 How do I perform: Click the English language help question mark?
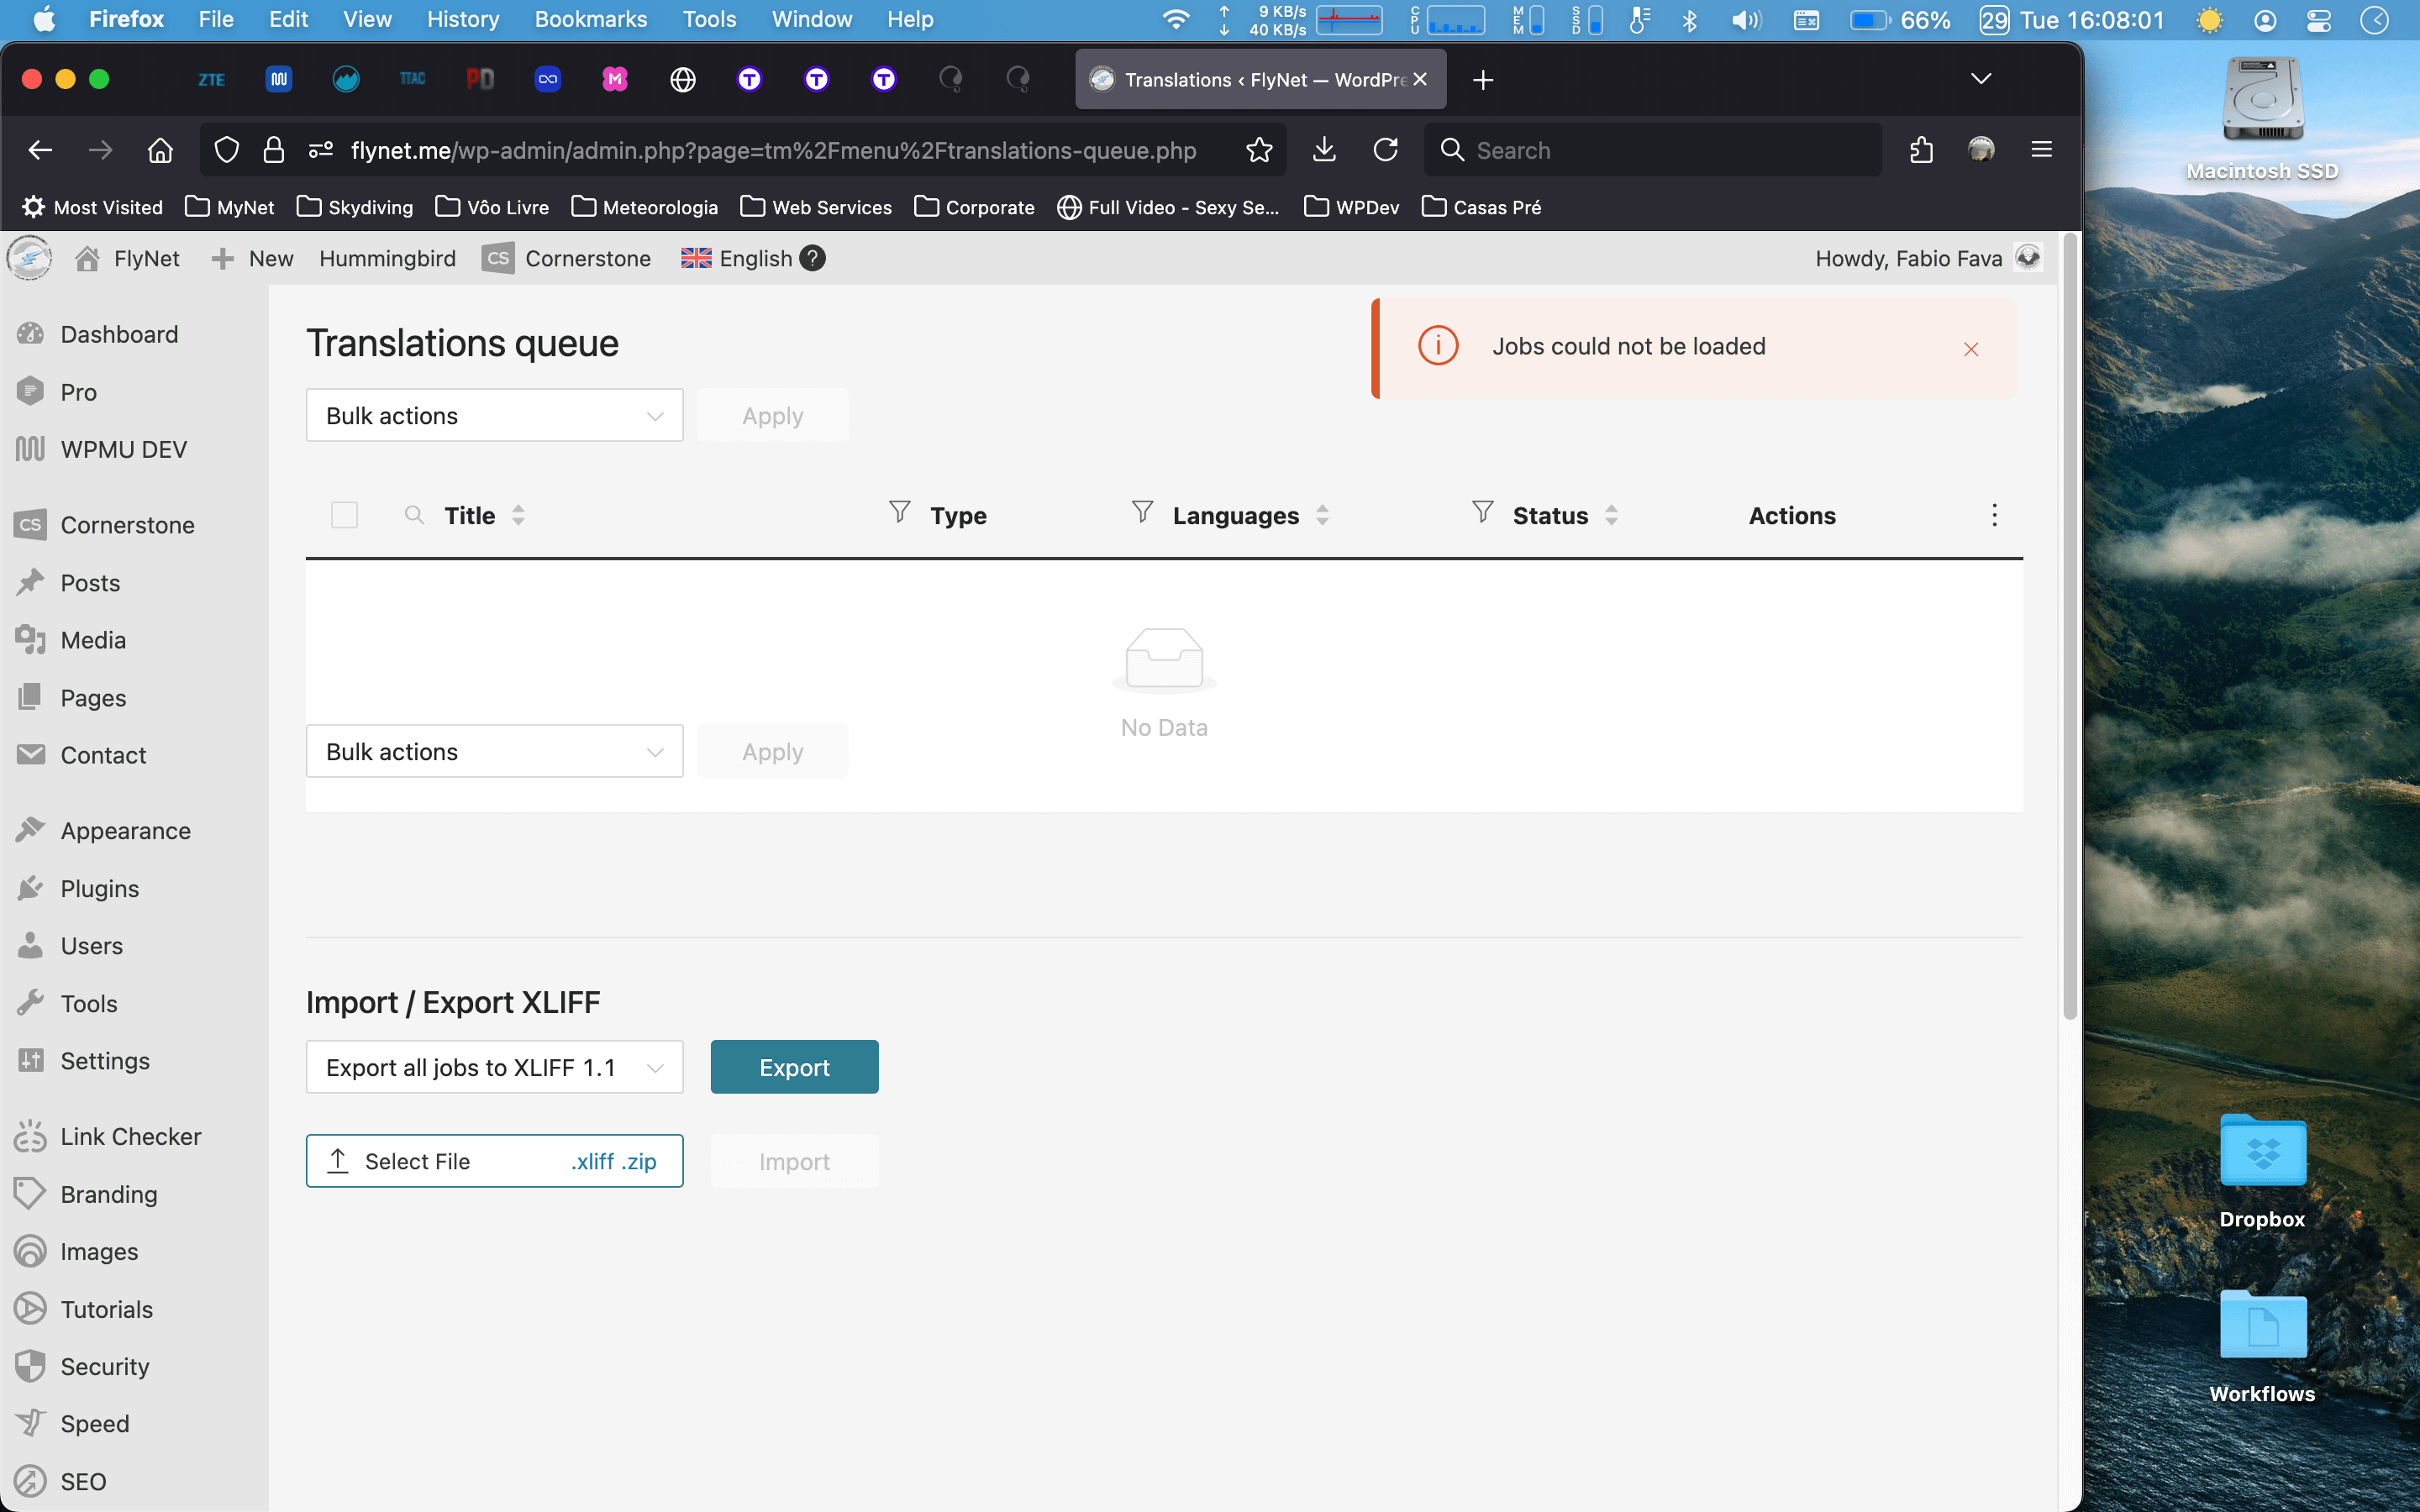pyautogui.click(x=813, y=258)
